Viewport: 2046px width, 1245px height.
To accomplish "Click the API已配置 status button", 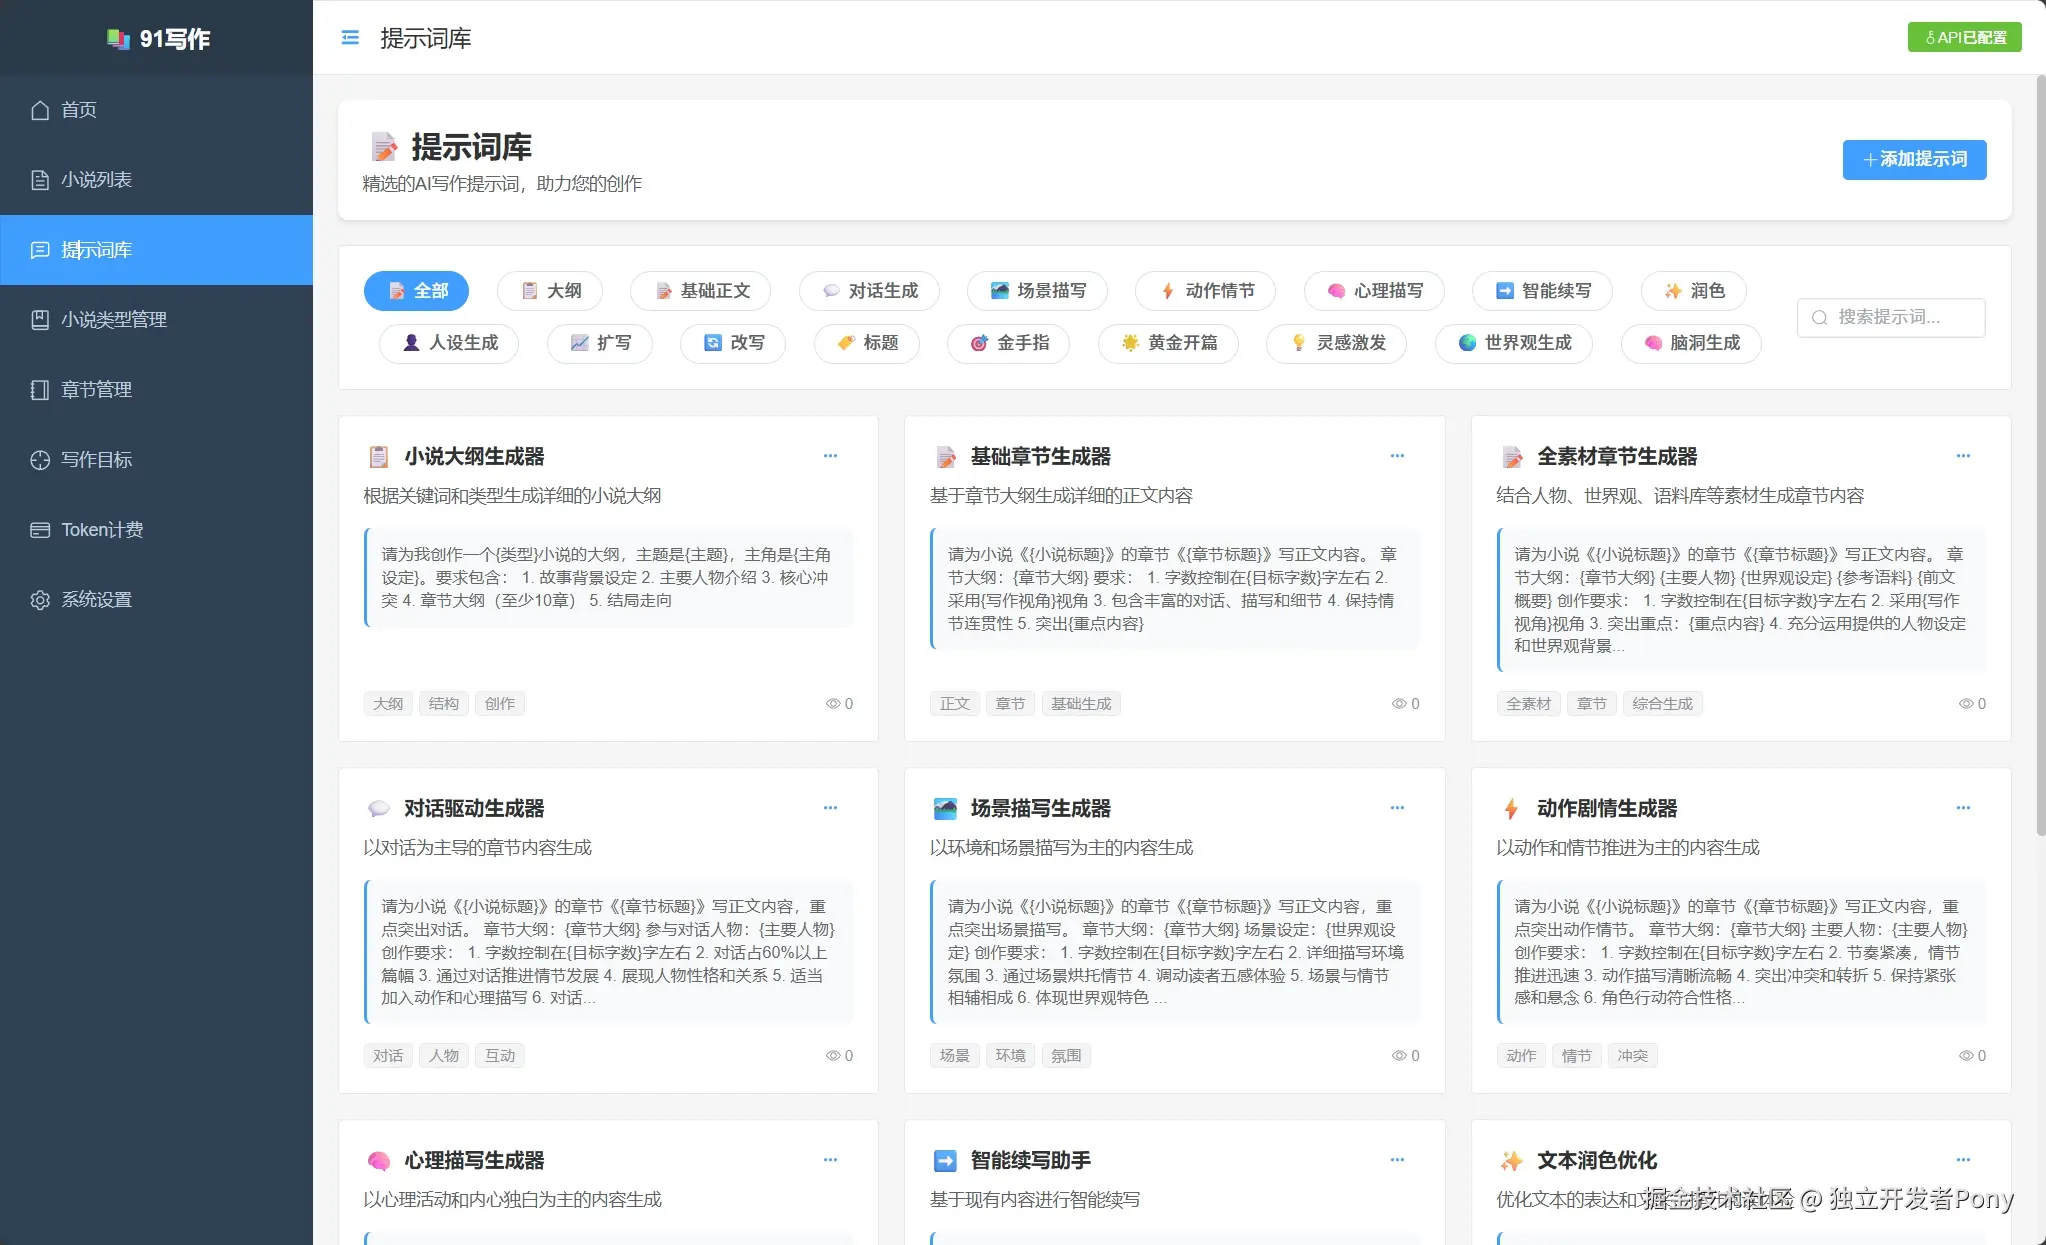I will [1962, 37].
